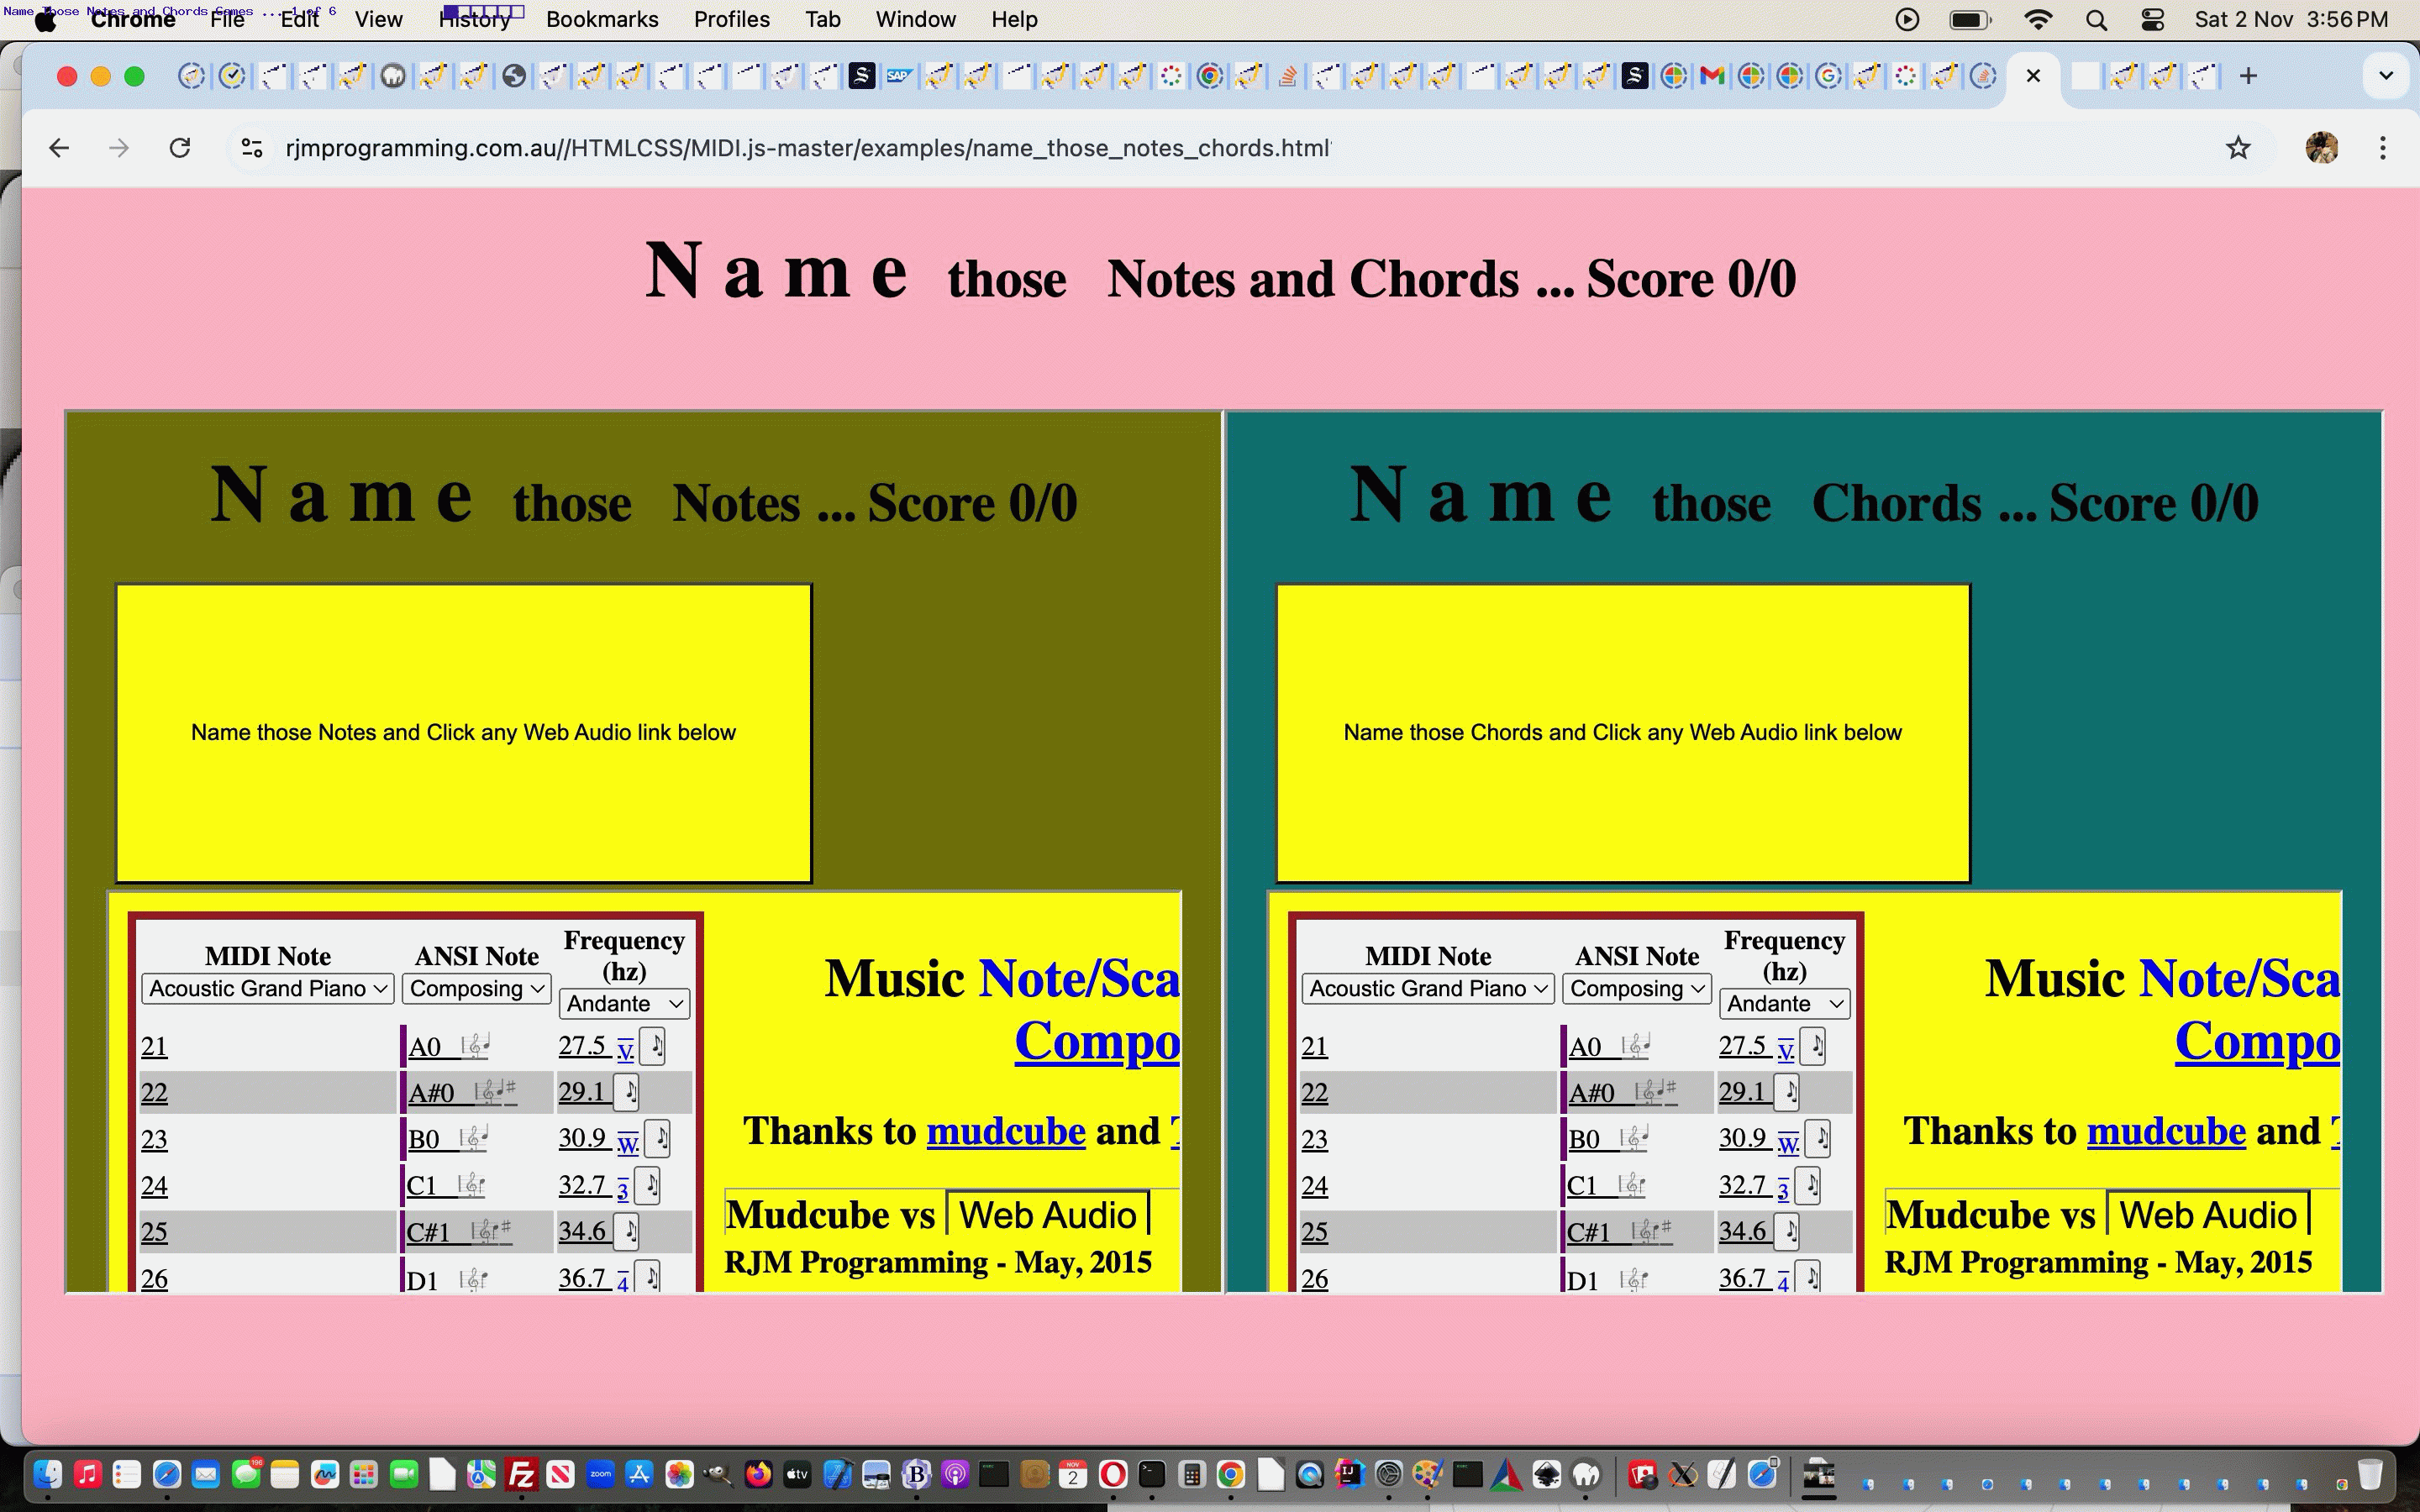
Task: Open the Chrome profile avatar
Action: pyautogui.click(x=2322, y=148)
